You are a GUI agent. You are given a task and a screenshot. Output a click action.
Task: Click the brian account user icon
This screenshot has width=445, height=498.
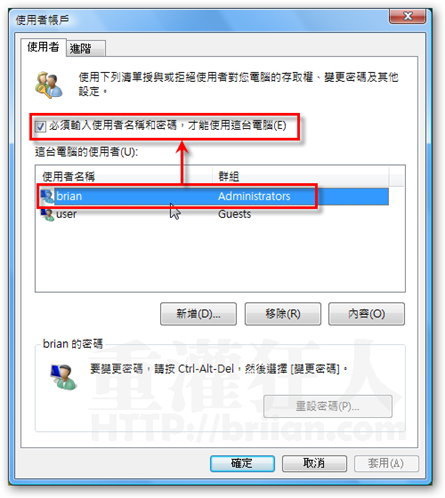(x=47, y=196)
